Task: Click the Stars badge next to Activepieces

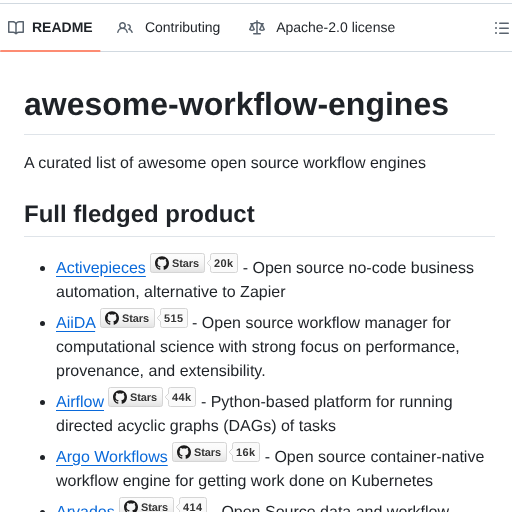Action: (x=177, y=263)
